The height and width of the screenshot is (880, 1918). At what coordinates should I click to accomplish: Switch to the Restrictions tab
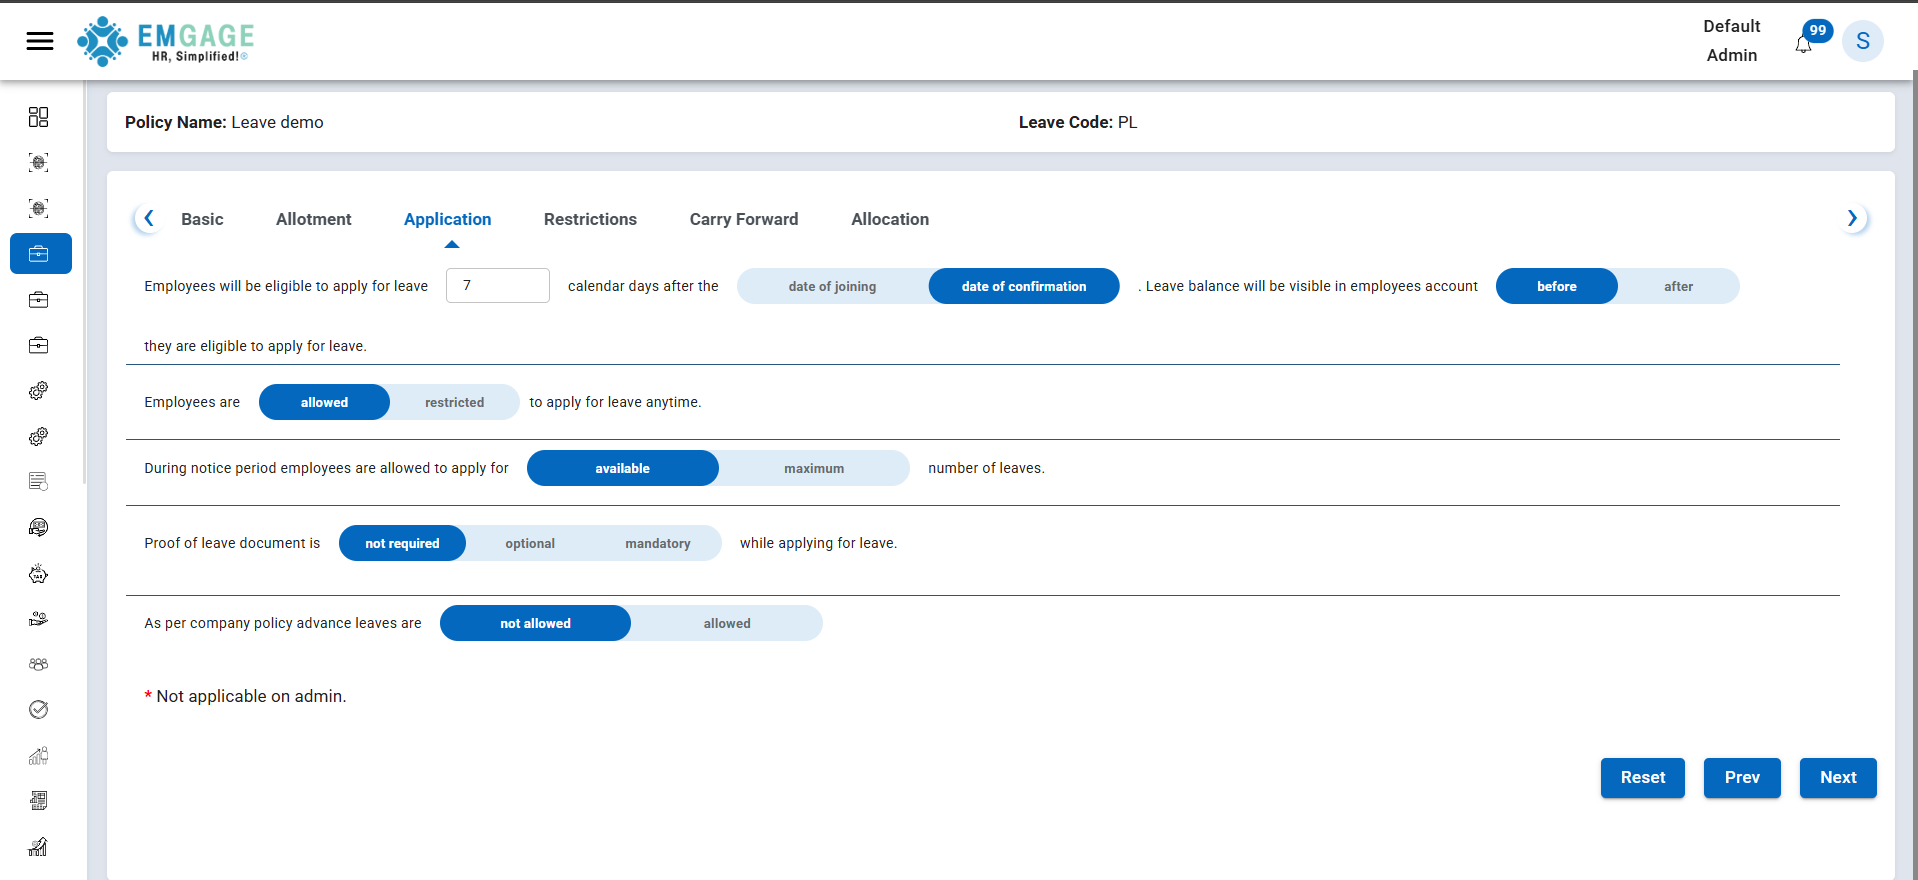pos(590,219)
